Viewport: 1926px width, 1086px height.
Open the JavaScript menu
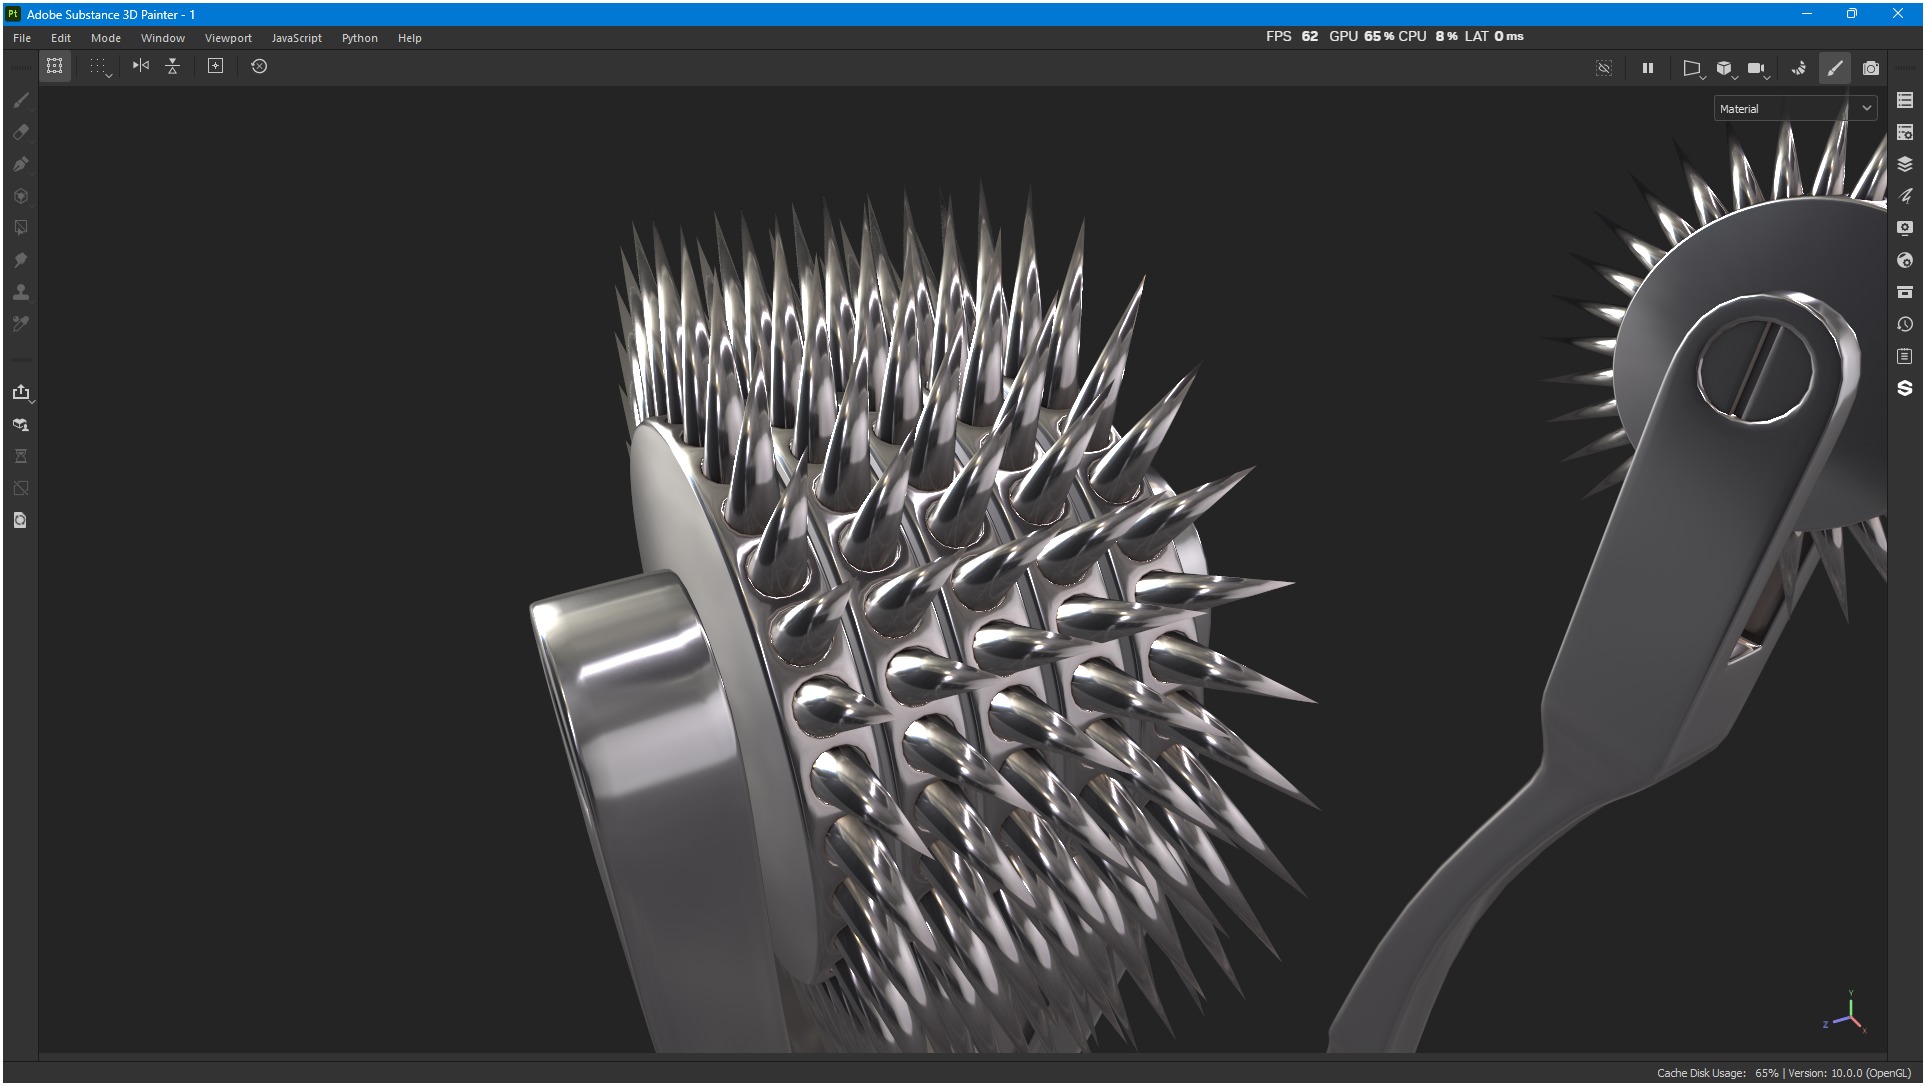click(297, 38)
